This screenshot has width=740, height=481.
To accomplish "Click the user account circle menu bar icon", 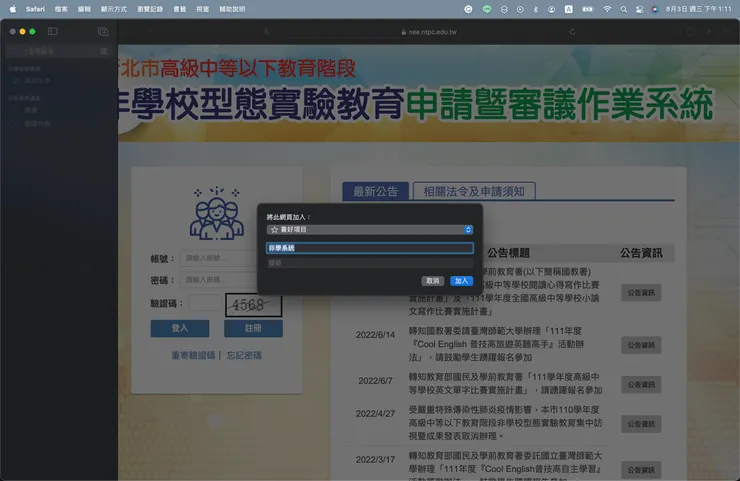I will pyautogui.click(x=551, y=9).
